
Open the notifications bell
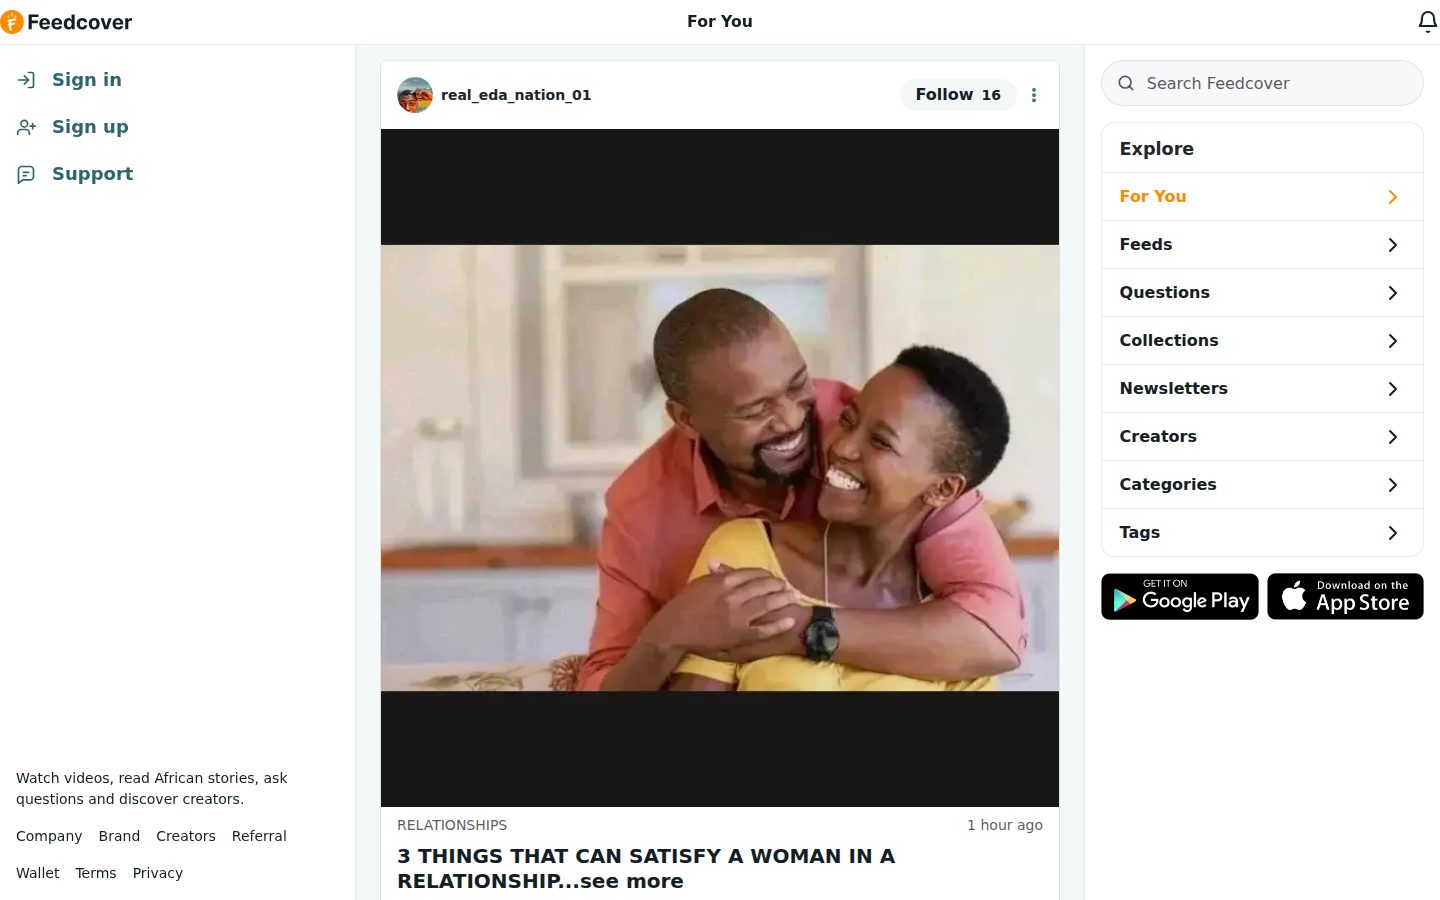coord(1428,22)
